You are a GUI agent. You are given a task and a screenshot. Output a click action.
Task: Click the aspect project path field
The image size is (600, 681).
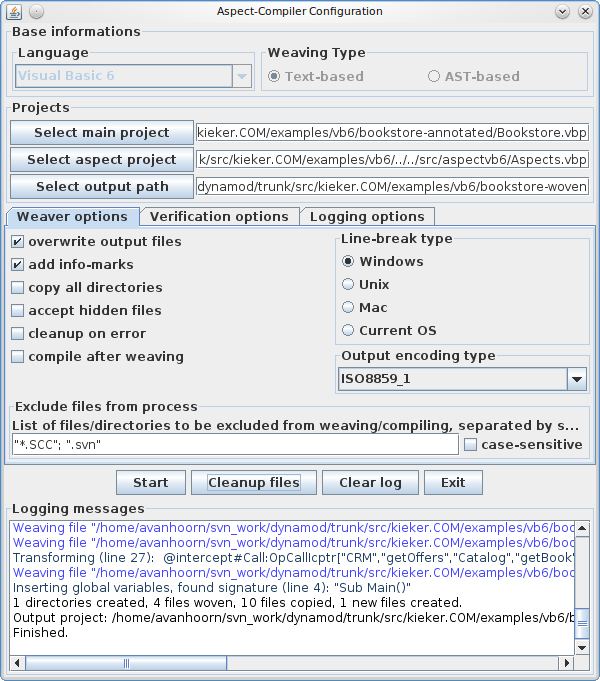click(x=392, y=159)
